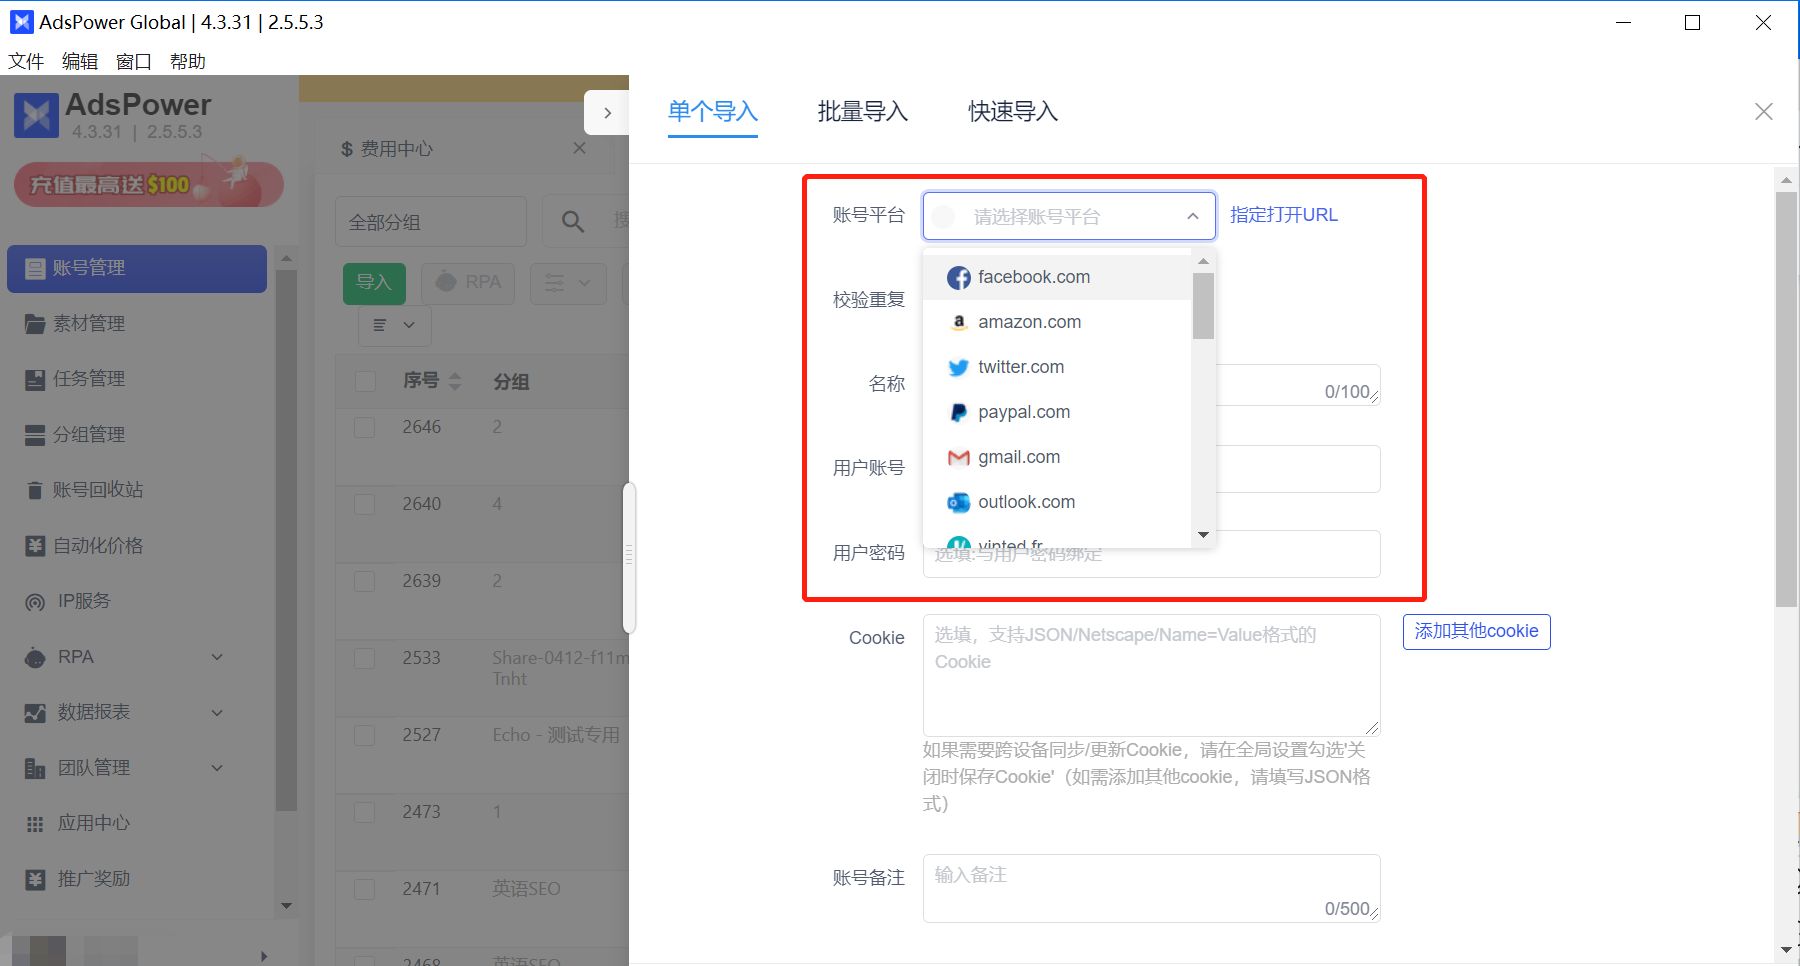Image resolution: width=1800 pixels, height=966 pixels.
Task: Open the 文件 menu
Action: pyautogui.click(x=26, y=61)
